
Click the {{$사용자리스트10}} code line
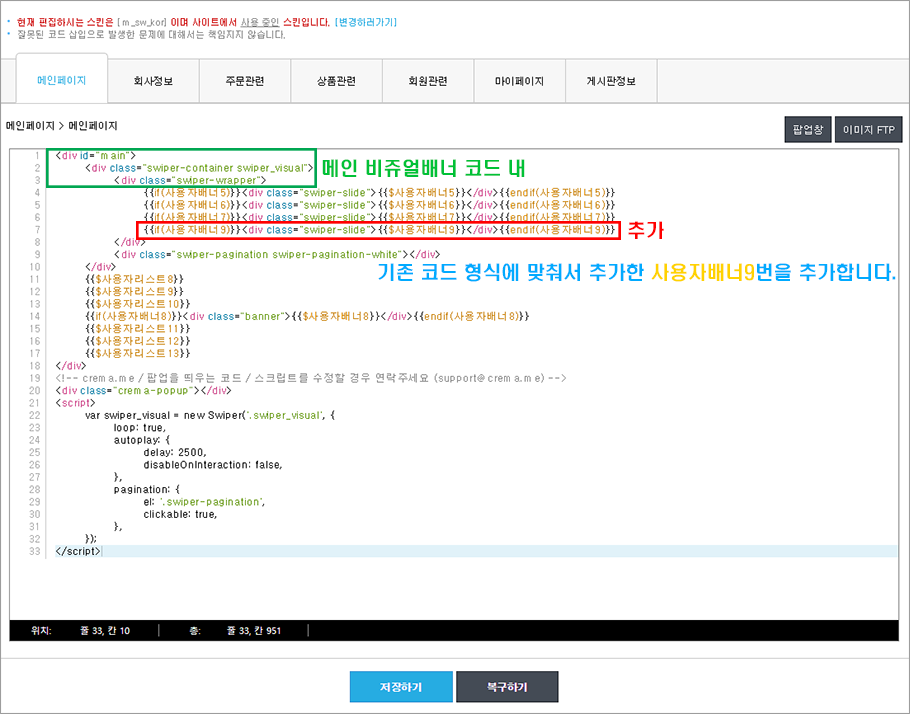click(138, 304)
